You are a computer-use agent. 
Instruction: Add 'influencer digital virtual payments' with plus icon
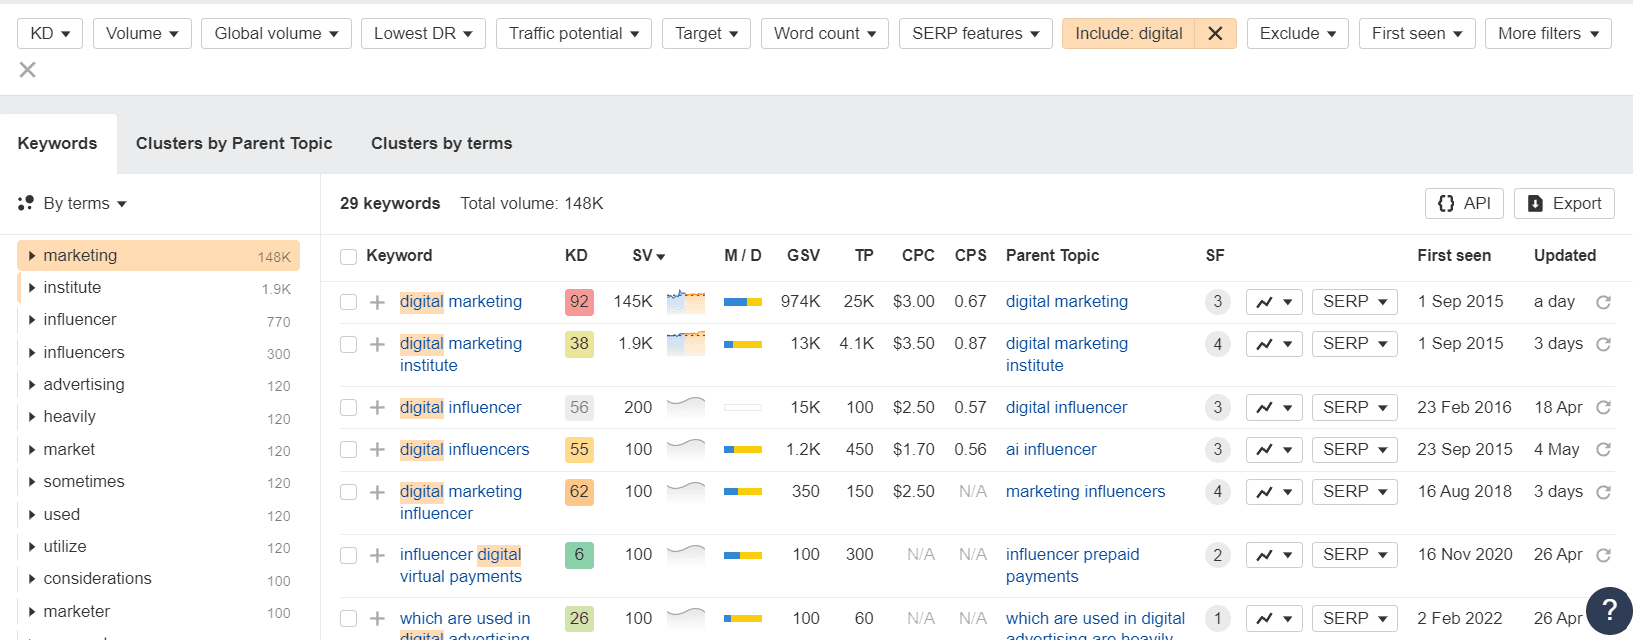coord(377,555)
